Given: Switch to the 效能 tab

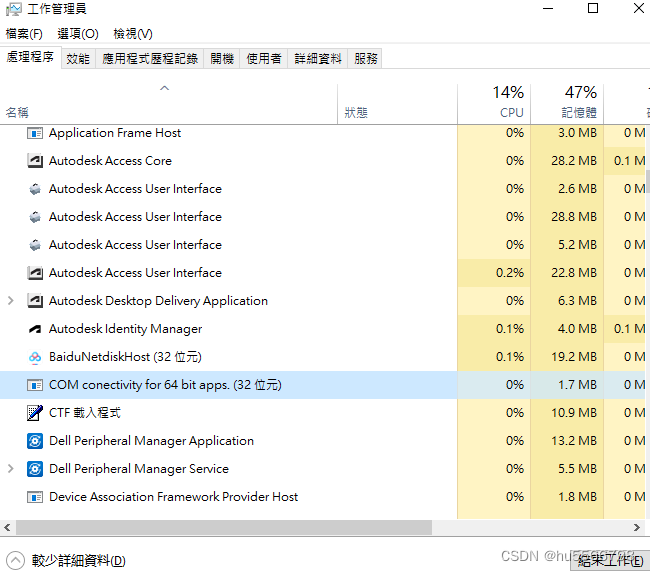Looking at the screenshot, I should [78, 58].
